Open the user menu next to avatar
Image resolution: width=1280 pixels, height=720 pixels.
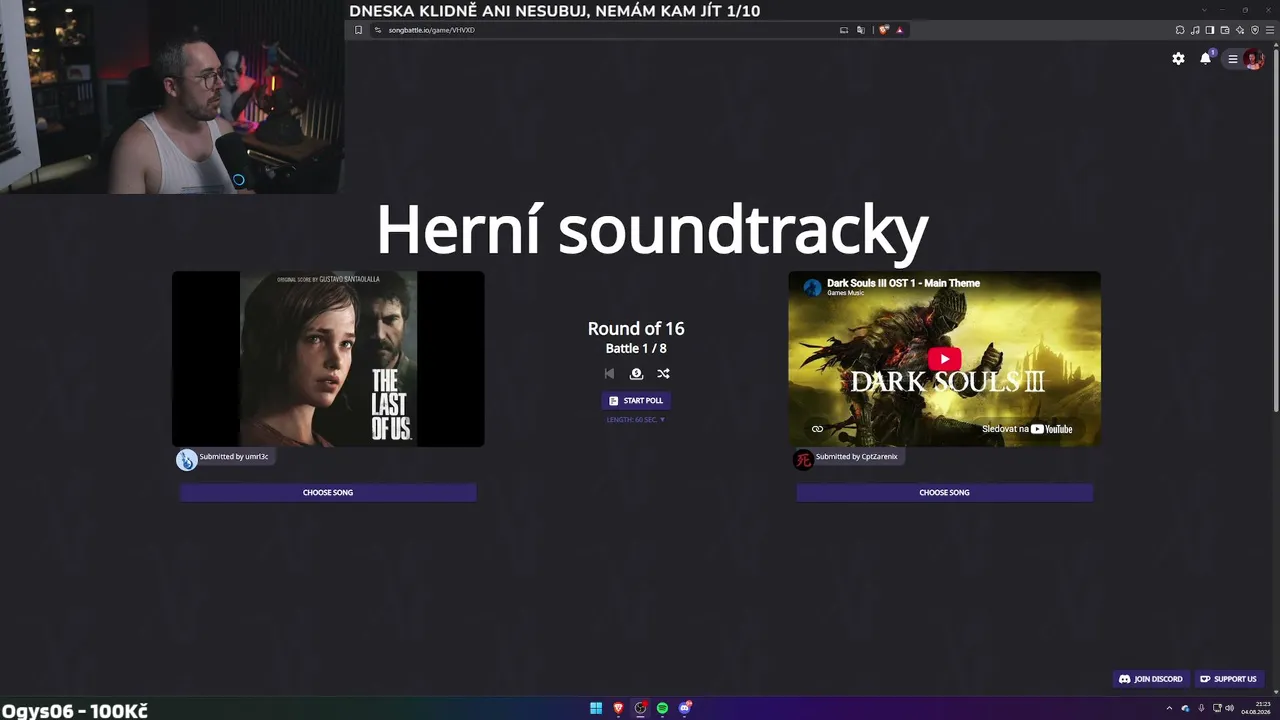(1233, 59)
